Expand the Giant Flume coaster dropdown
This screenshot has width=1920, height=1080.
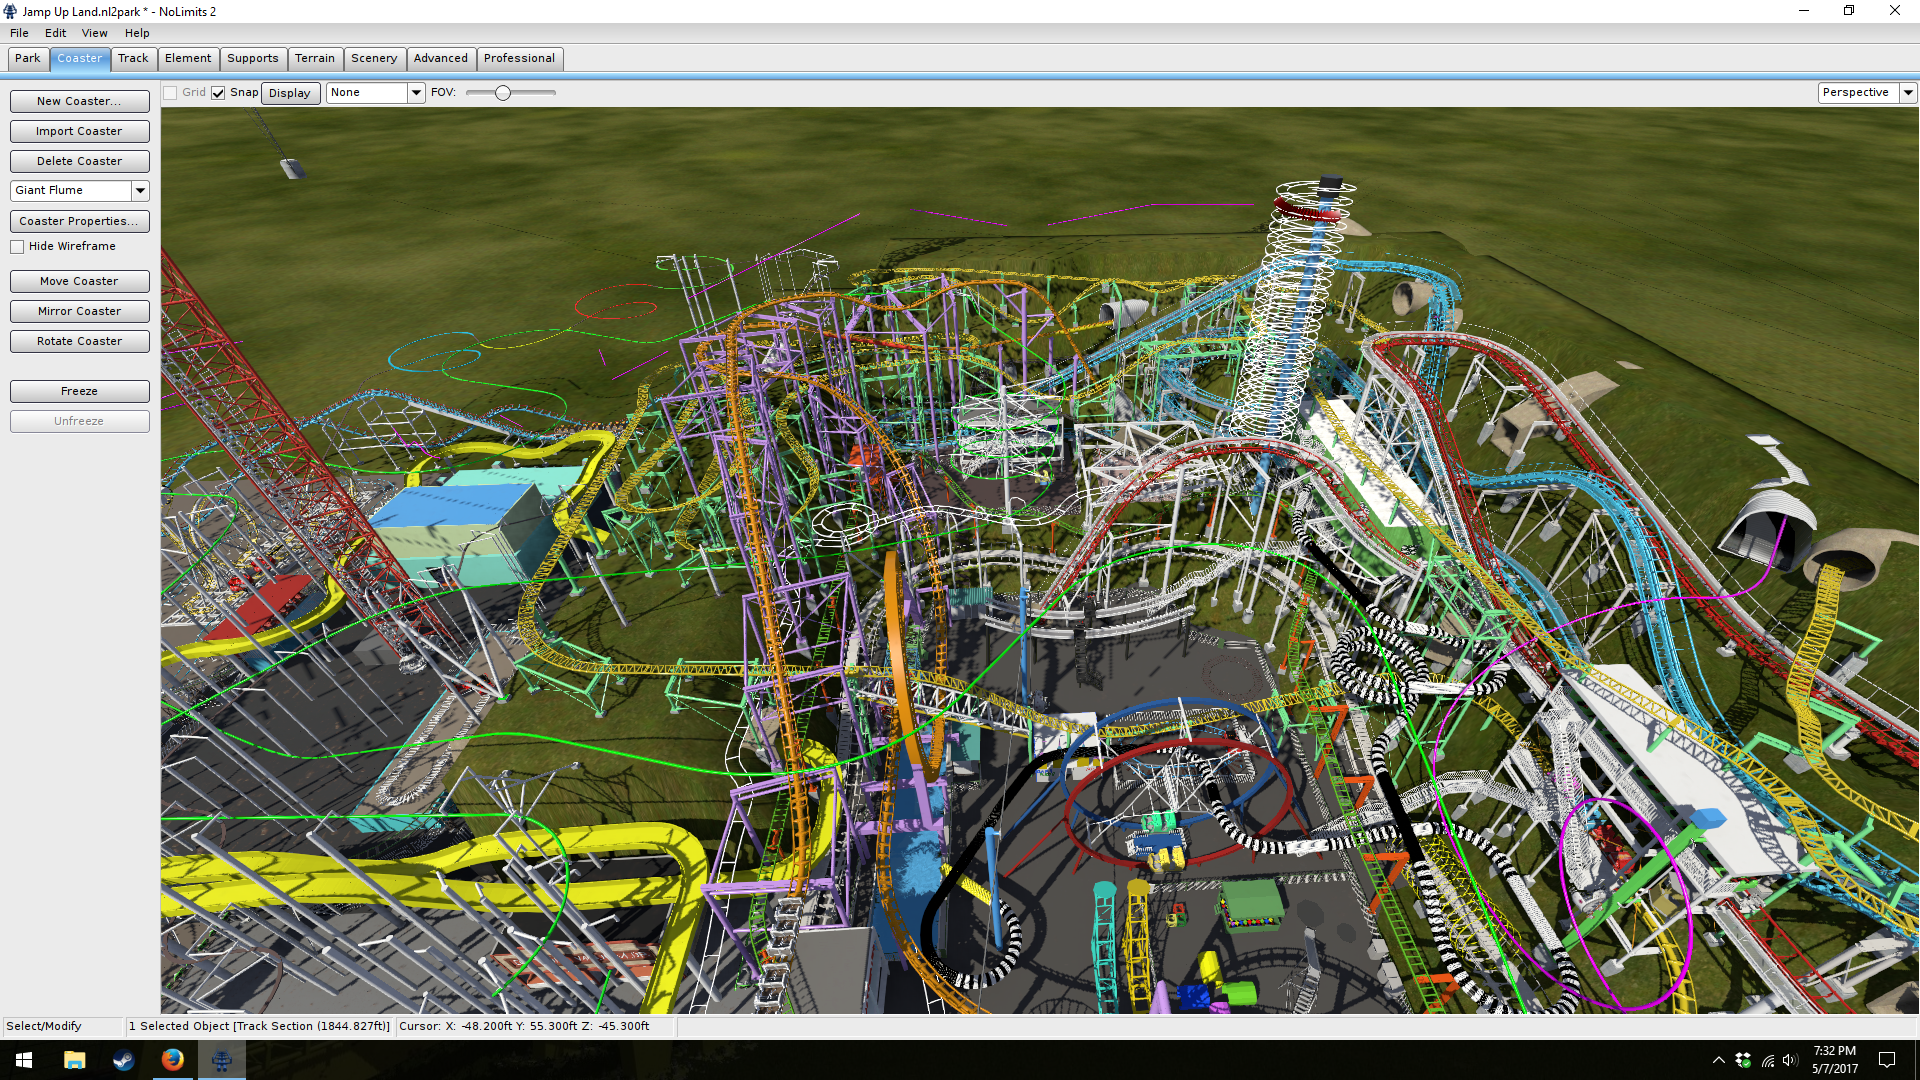click(x=140, y=190)
